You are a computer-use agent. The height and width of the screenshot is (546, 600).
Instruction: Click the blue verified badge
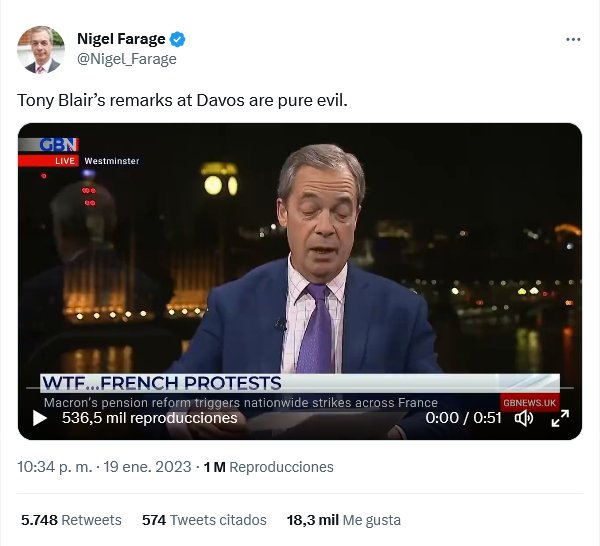coord(178,40)
